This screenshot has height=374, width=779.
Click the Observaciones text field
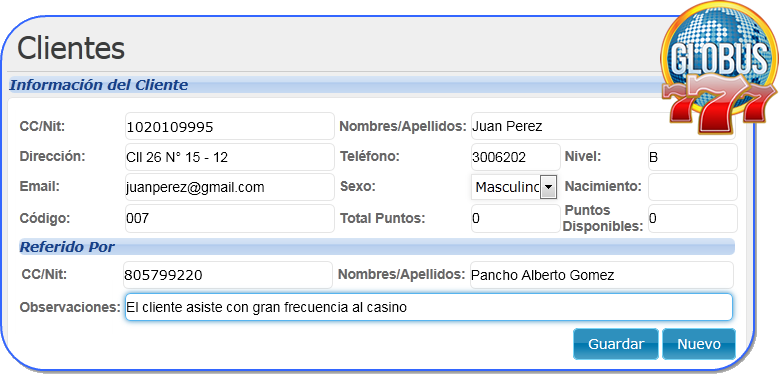tap(428, 307)
